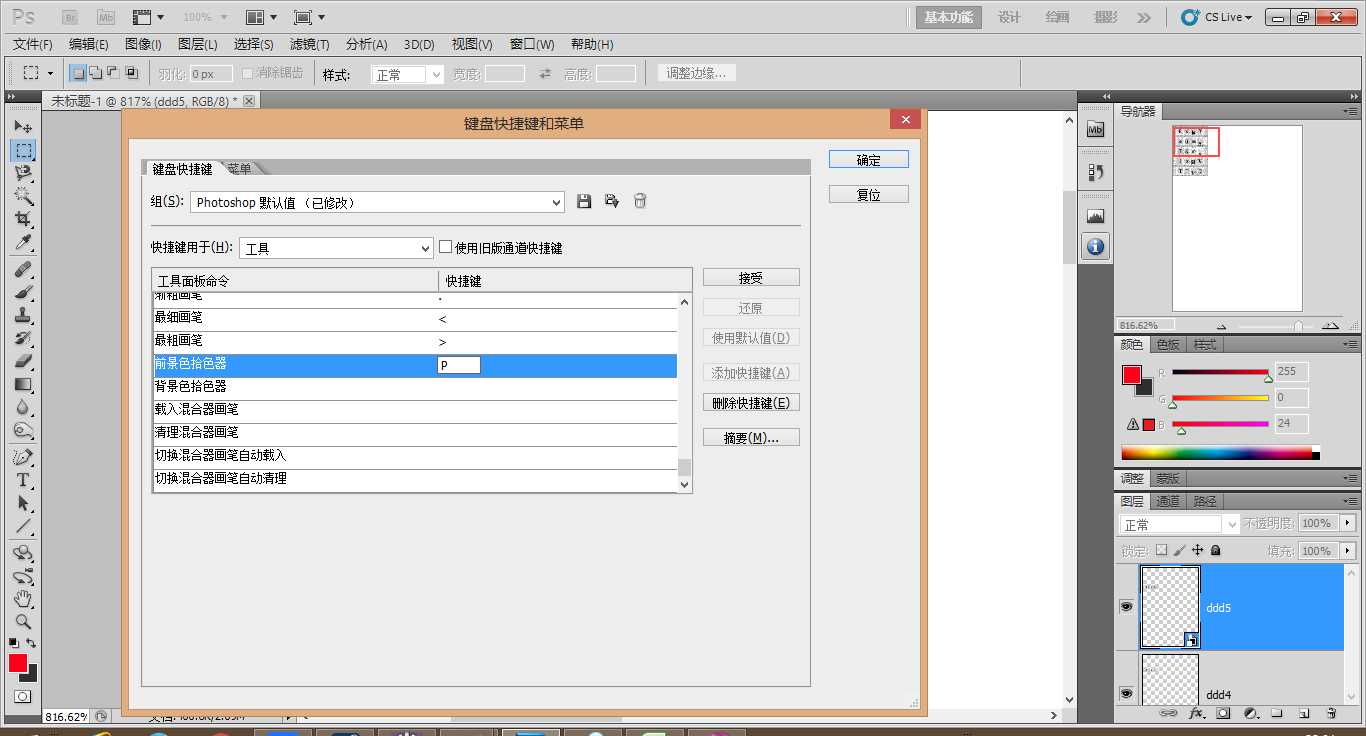Select the Horizontal Type tool
The image size is (1366, 736).
tap(23, 481)
